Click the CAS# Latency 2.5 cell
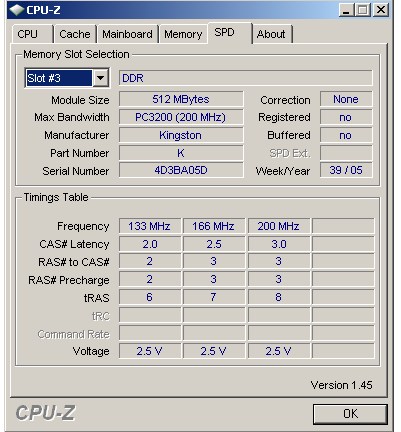Screen dimensions: 401x432 214,244
